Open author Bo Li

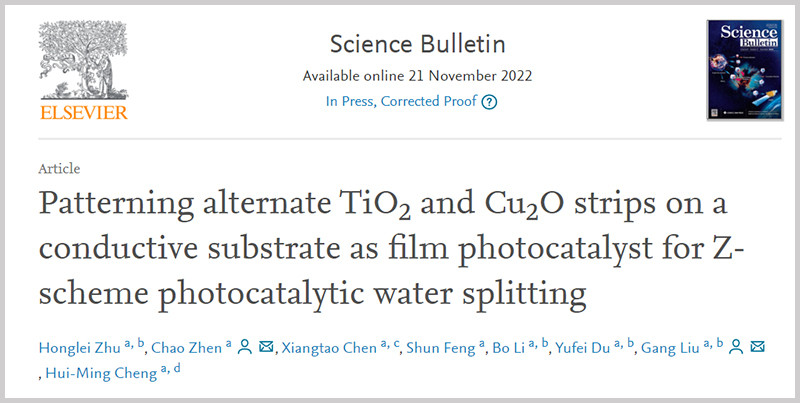[x=509, y=348]
